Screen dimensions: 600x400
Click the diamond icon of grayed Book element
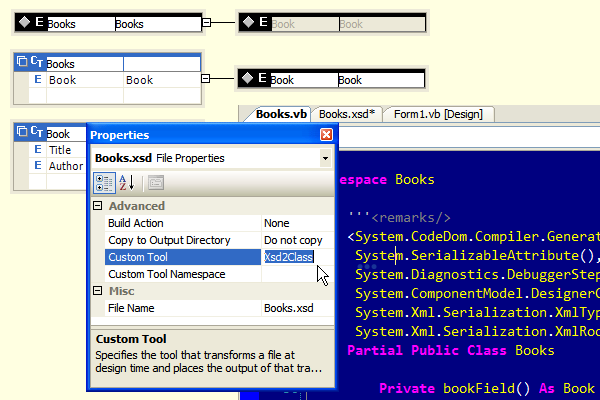coord(248,22)
